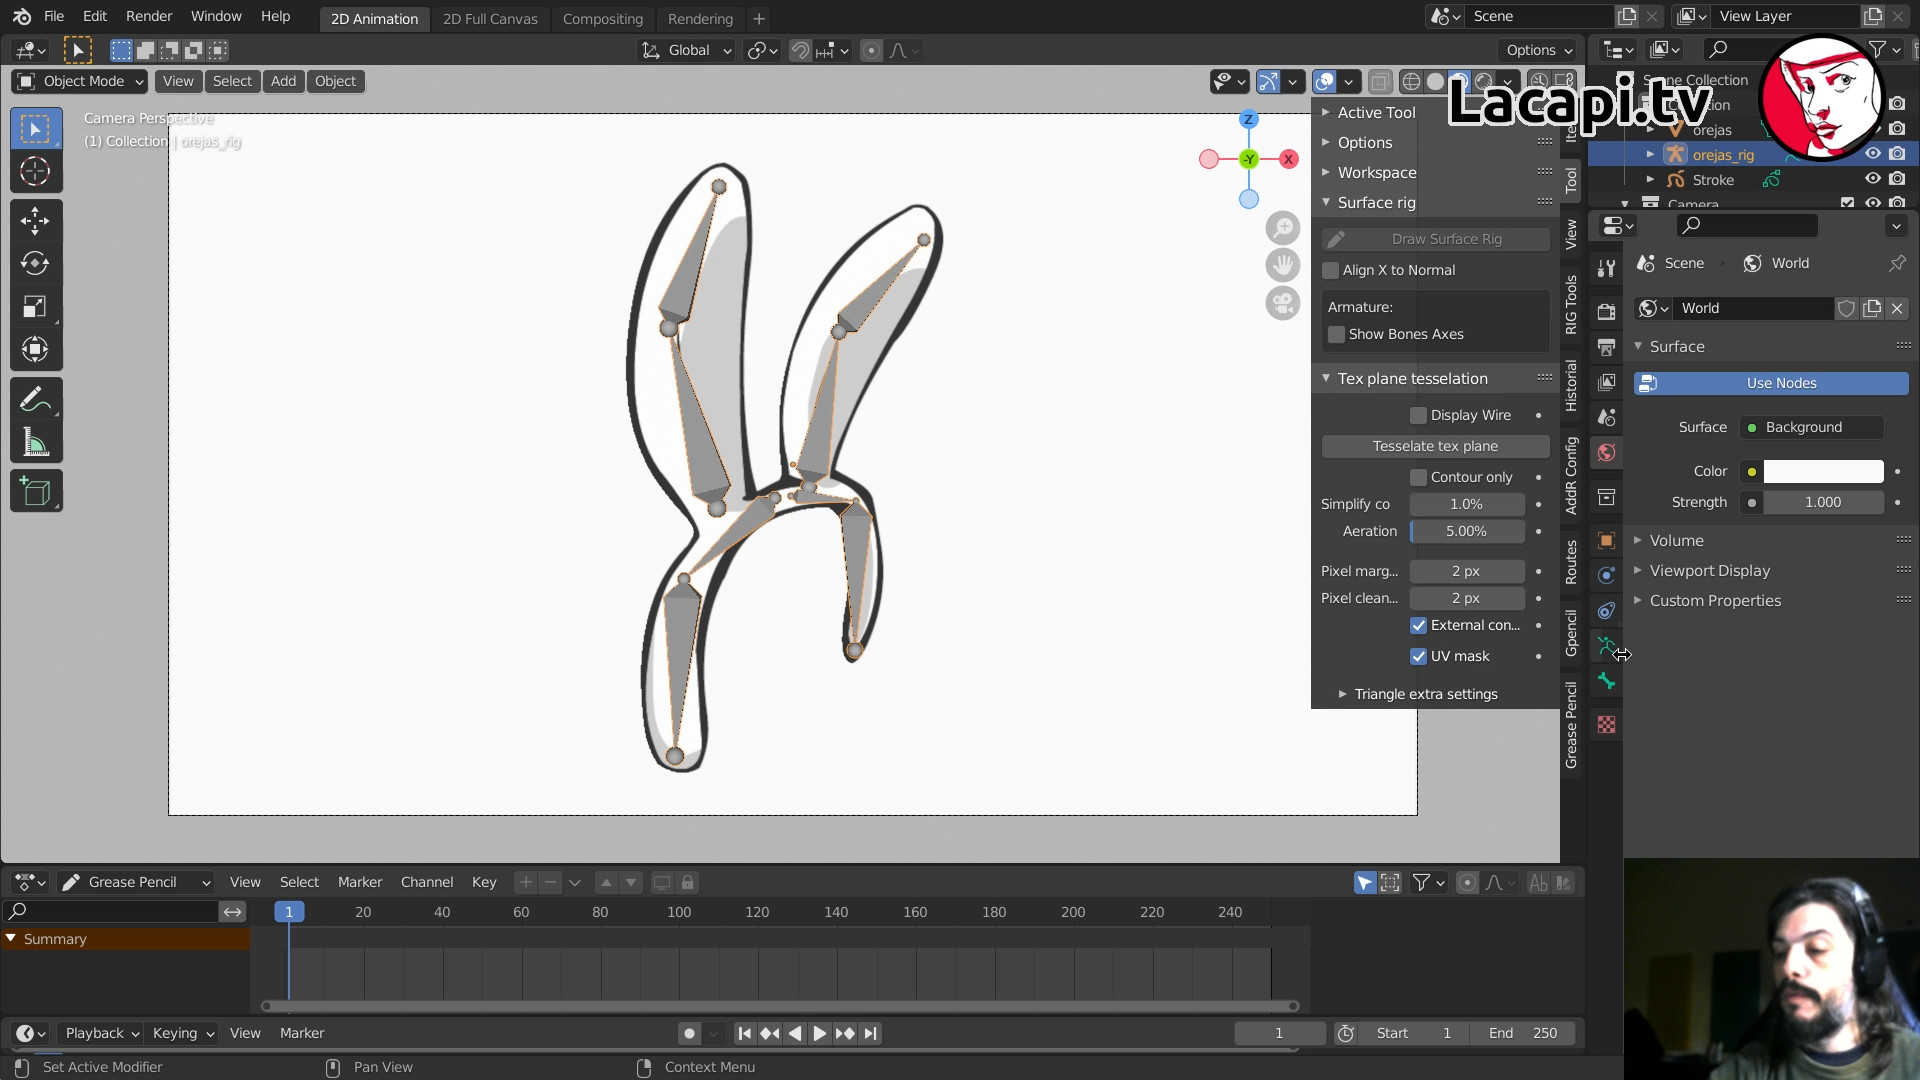Expand the Viewport Display panel

[x=1709, y=570]
